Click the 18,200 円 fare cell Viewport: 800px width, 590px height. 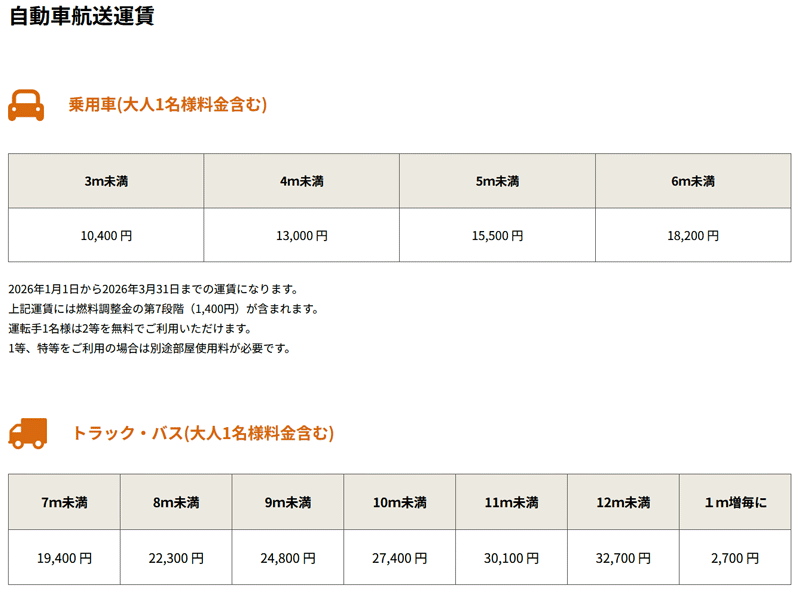(693, 236)
